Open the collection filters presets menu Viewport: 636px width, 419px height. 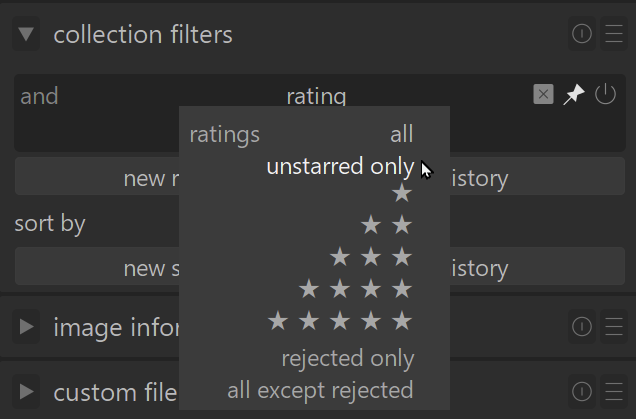(x=613, y=35)
